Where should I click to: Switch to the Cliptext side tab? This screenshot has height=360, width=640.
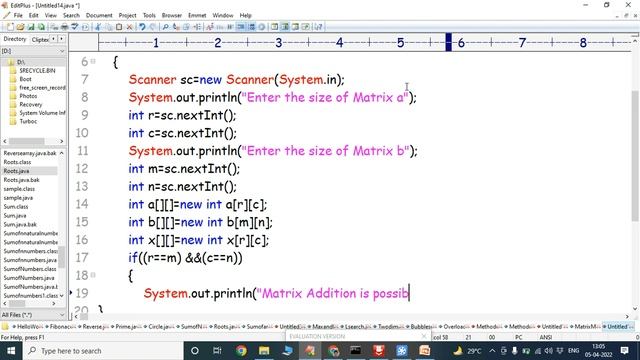click(x=40, y=40)
